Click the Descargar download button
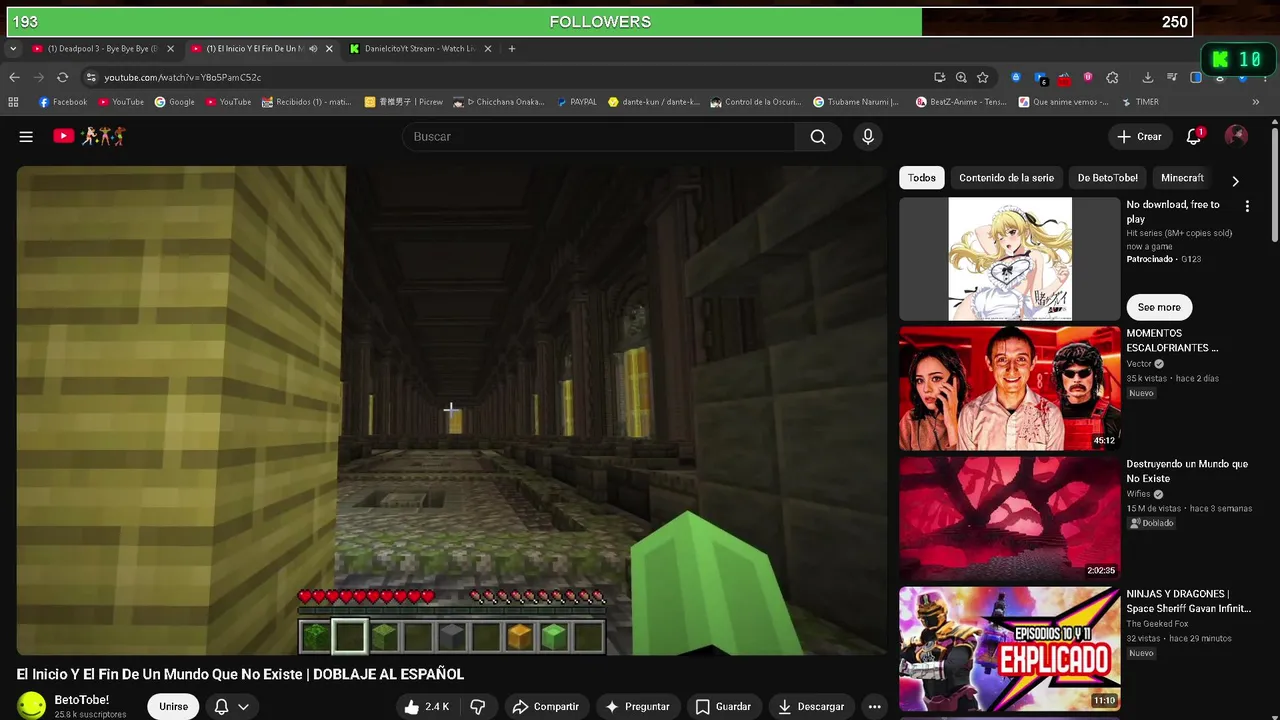This screenshot has height=720, width=1280. [811, 707]
